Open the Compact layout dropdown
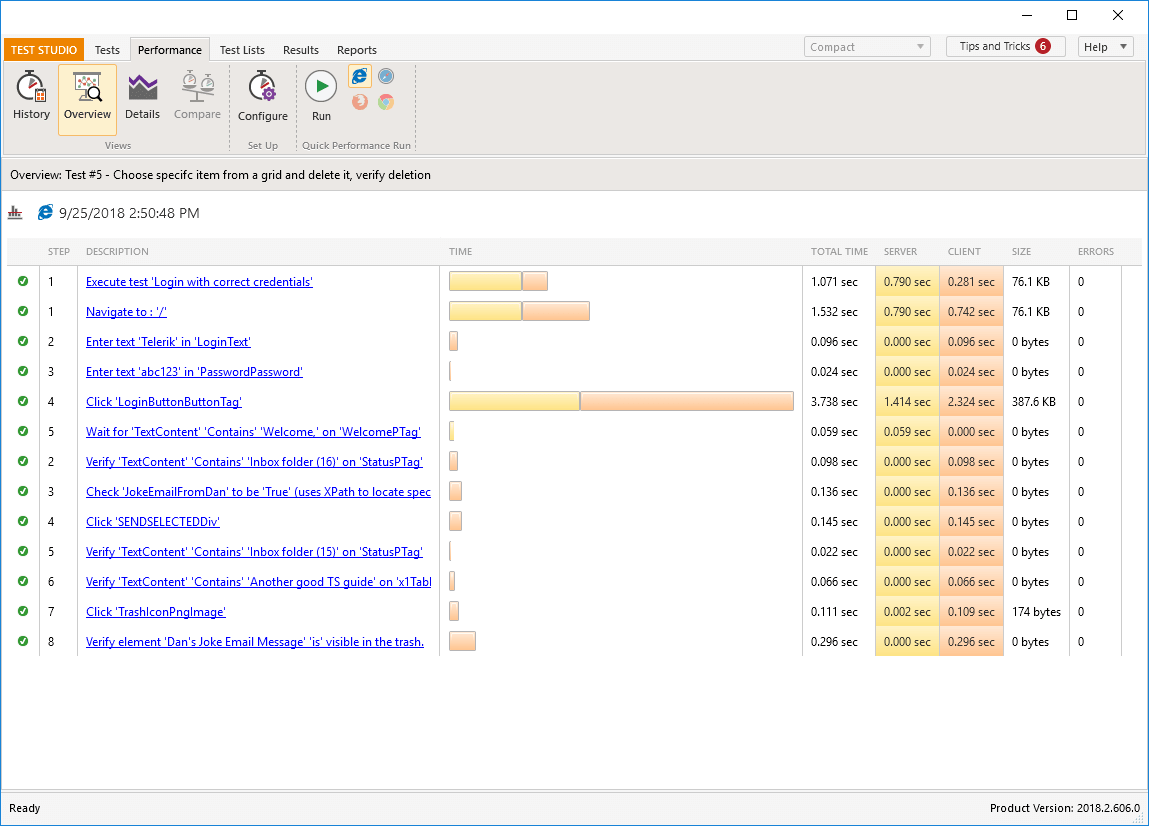Viewport: 1149px width, 826px height. tap(867, 47)
